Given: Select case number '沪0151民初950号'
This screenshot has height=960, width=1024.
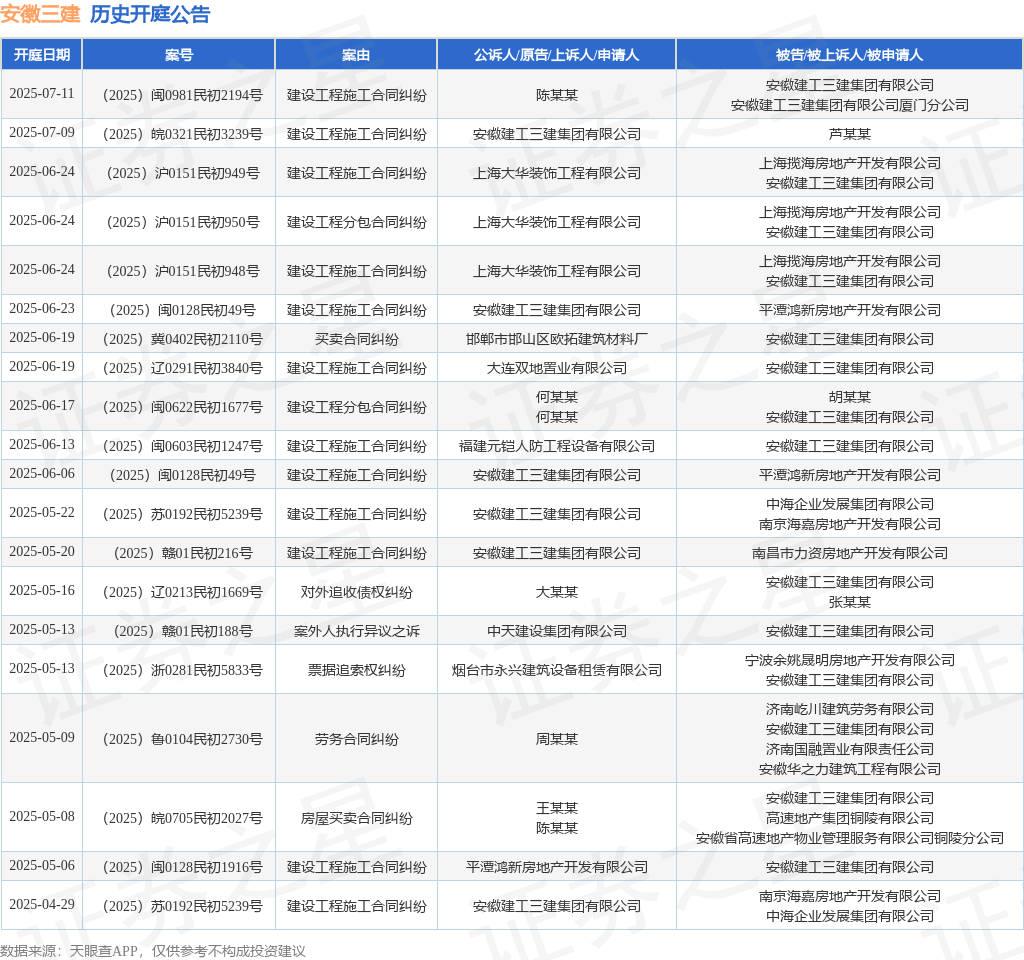Looking at the screenshot, I should click(207, 223).
